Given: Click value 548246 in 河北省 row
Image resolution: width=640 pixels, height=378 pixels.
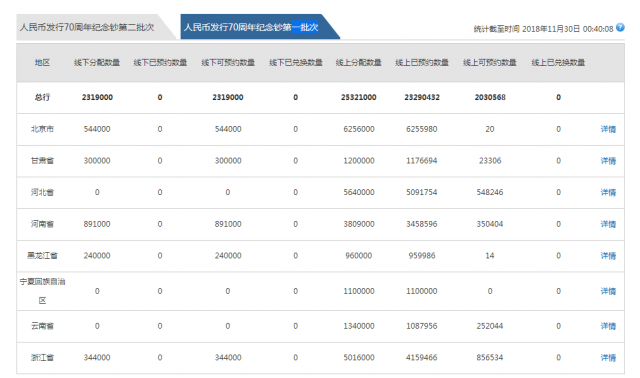Looking at the screenshot, I should point(490,192).
